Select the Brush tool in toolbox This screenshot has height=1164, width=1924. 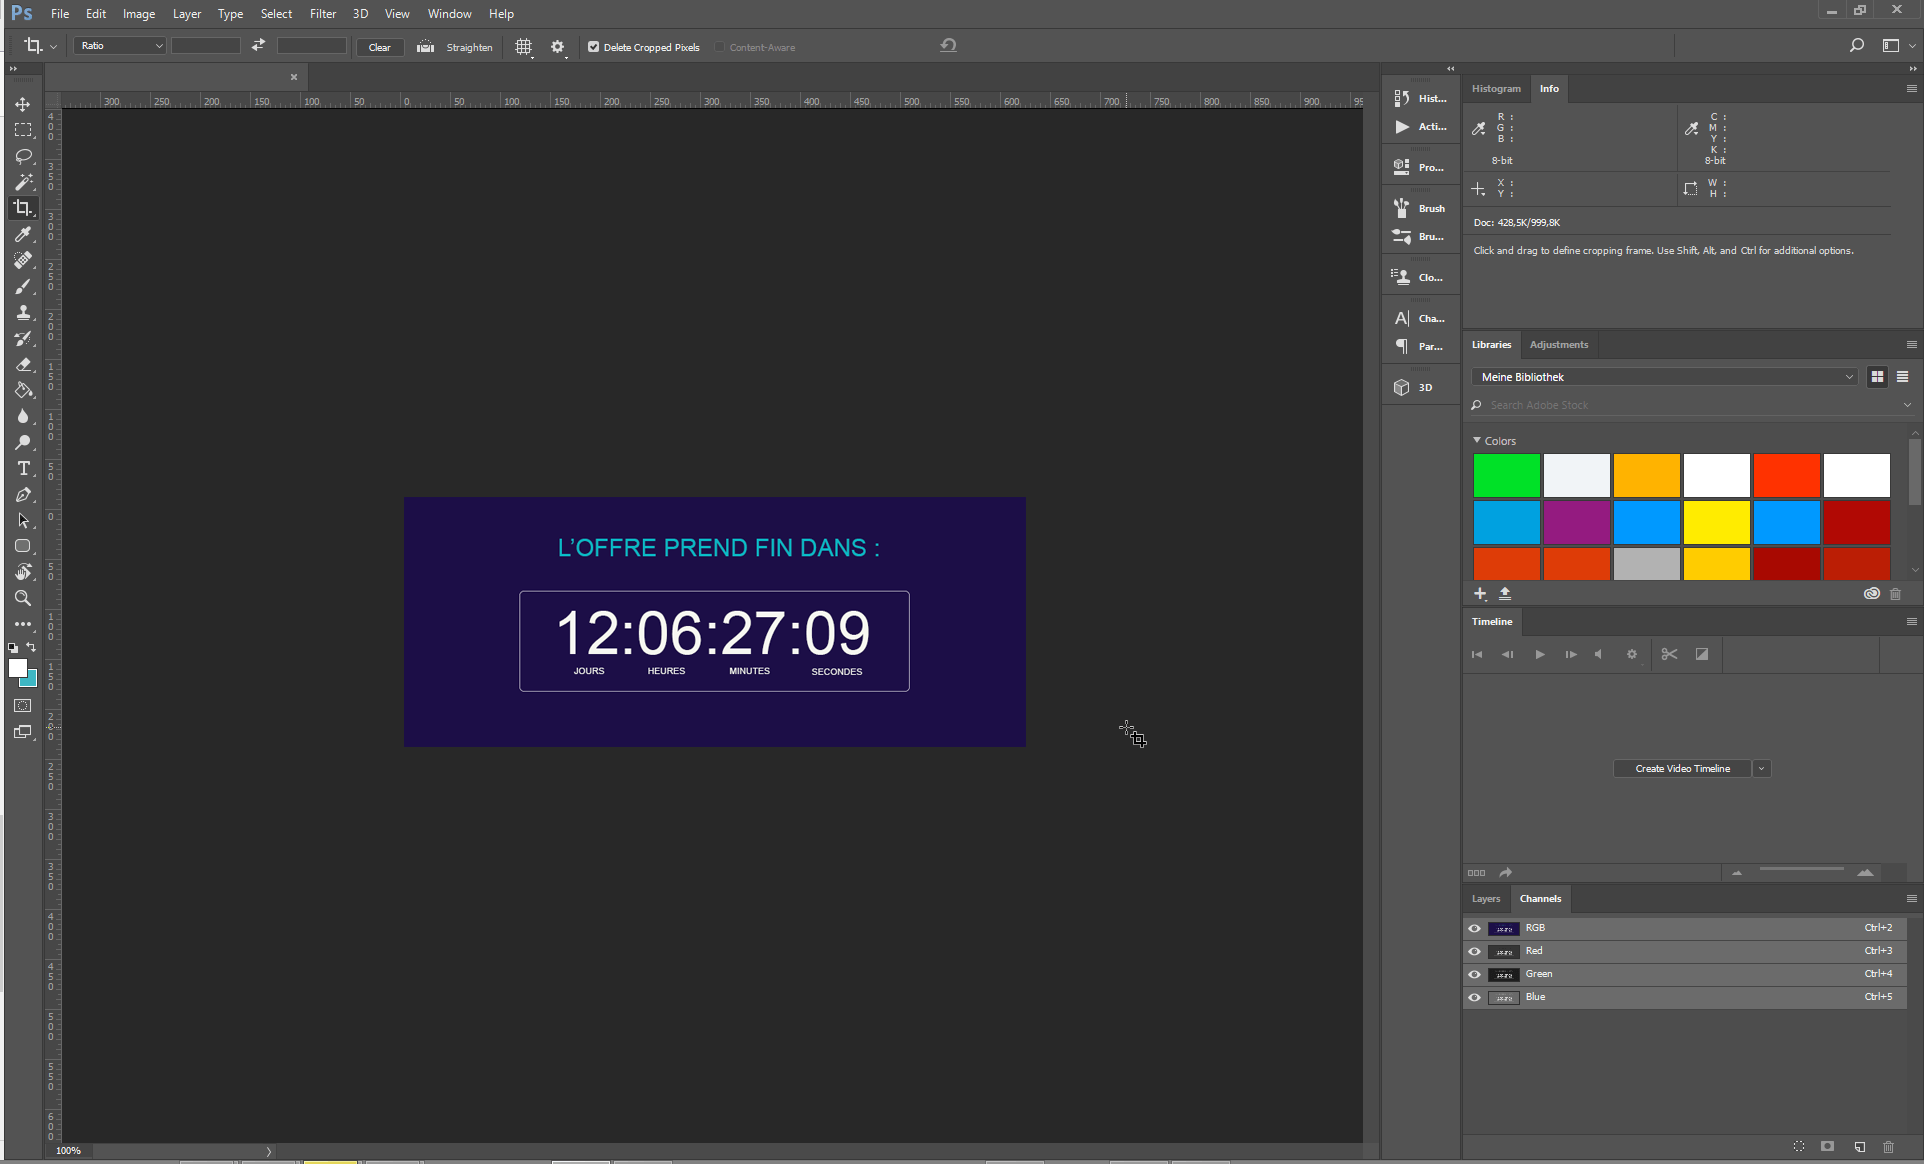23,286
